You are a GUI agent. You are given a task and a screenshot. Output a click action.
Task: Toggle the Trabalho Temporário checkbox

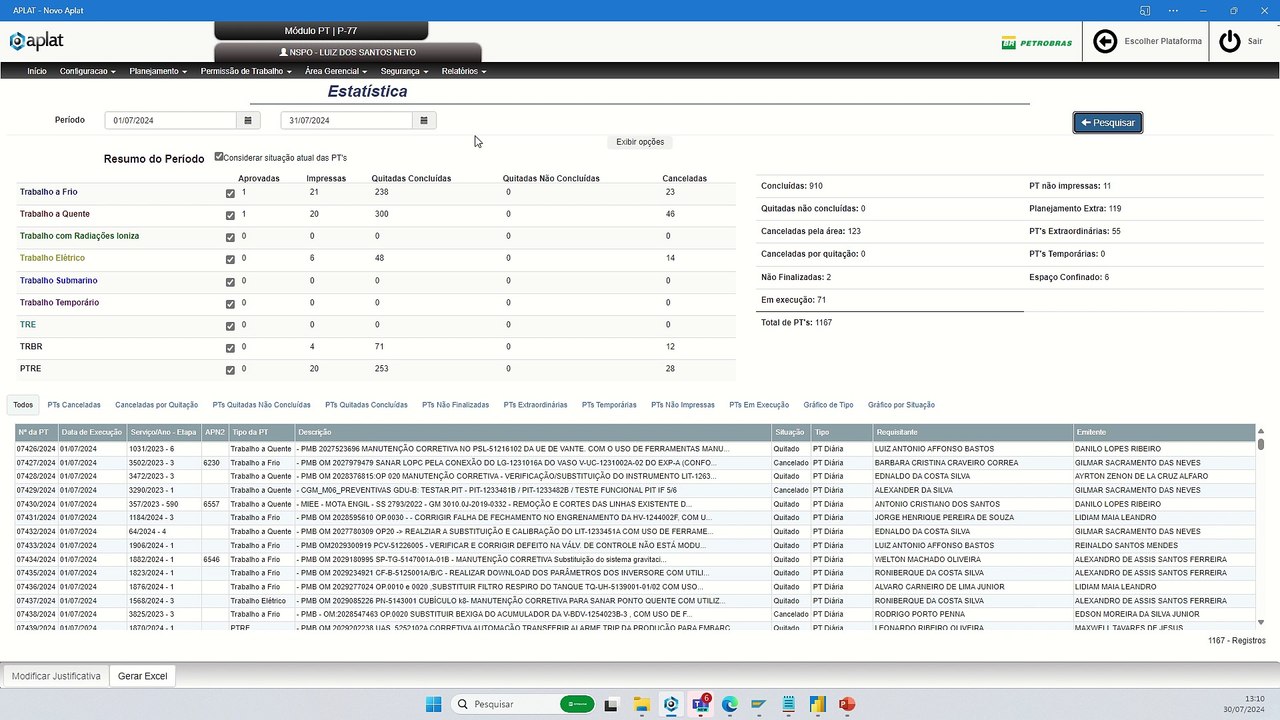(230, 304)
